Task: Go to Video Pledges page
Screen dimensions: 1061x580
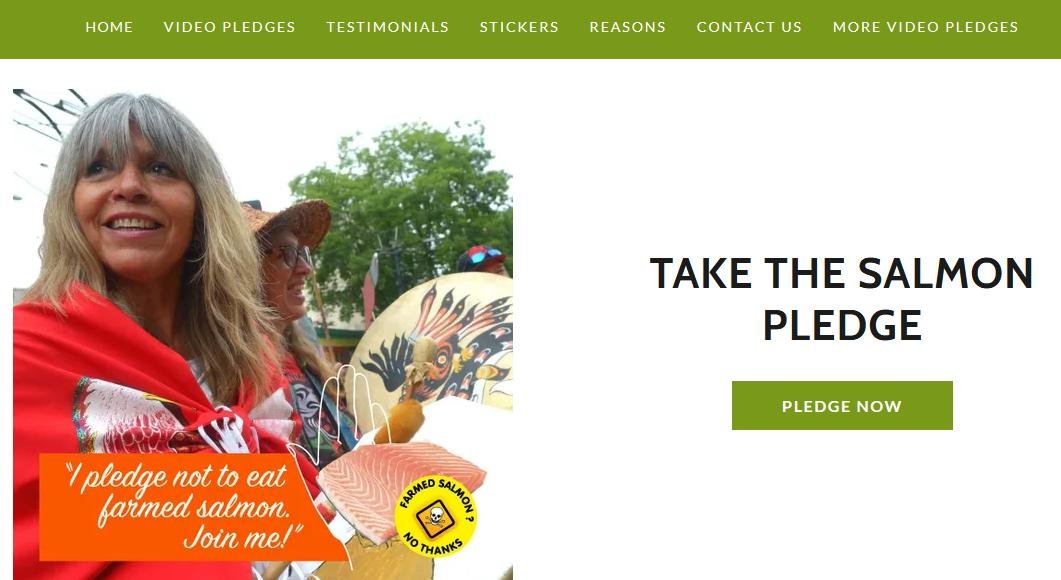Action: [229, 27]
